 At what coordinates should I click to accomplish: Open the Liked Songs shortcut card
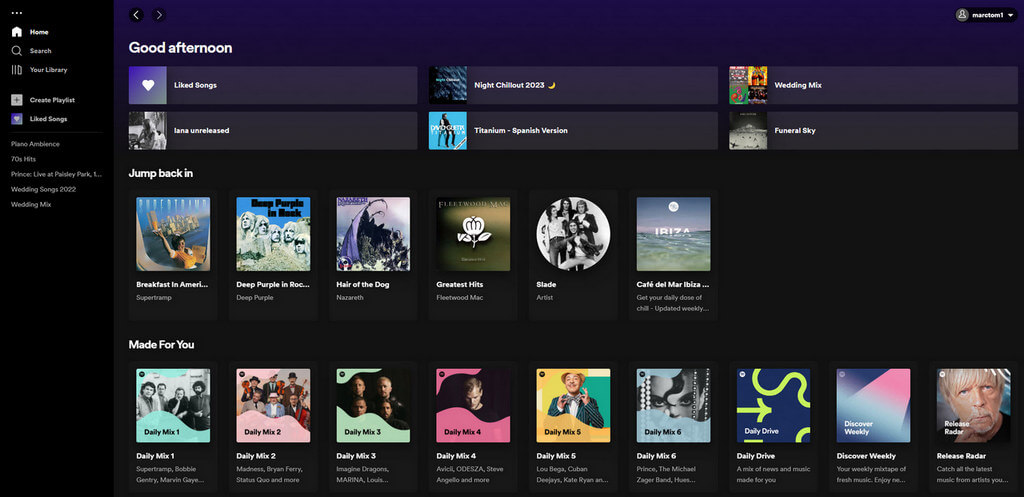click(273, 85)
